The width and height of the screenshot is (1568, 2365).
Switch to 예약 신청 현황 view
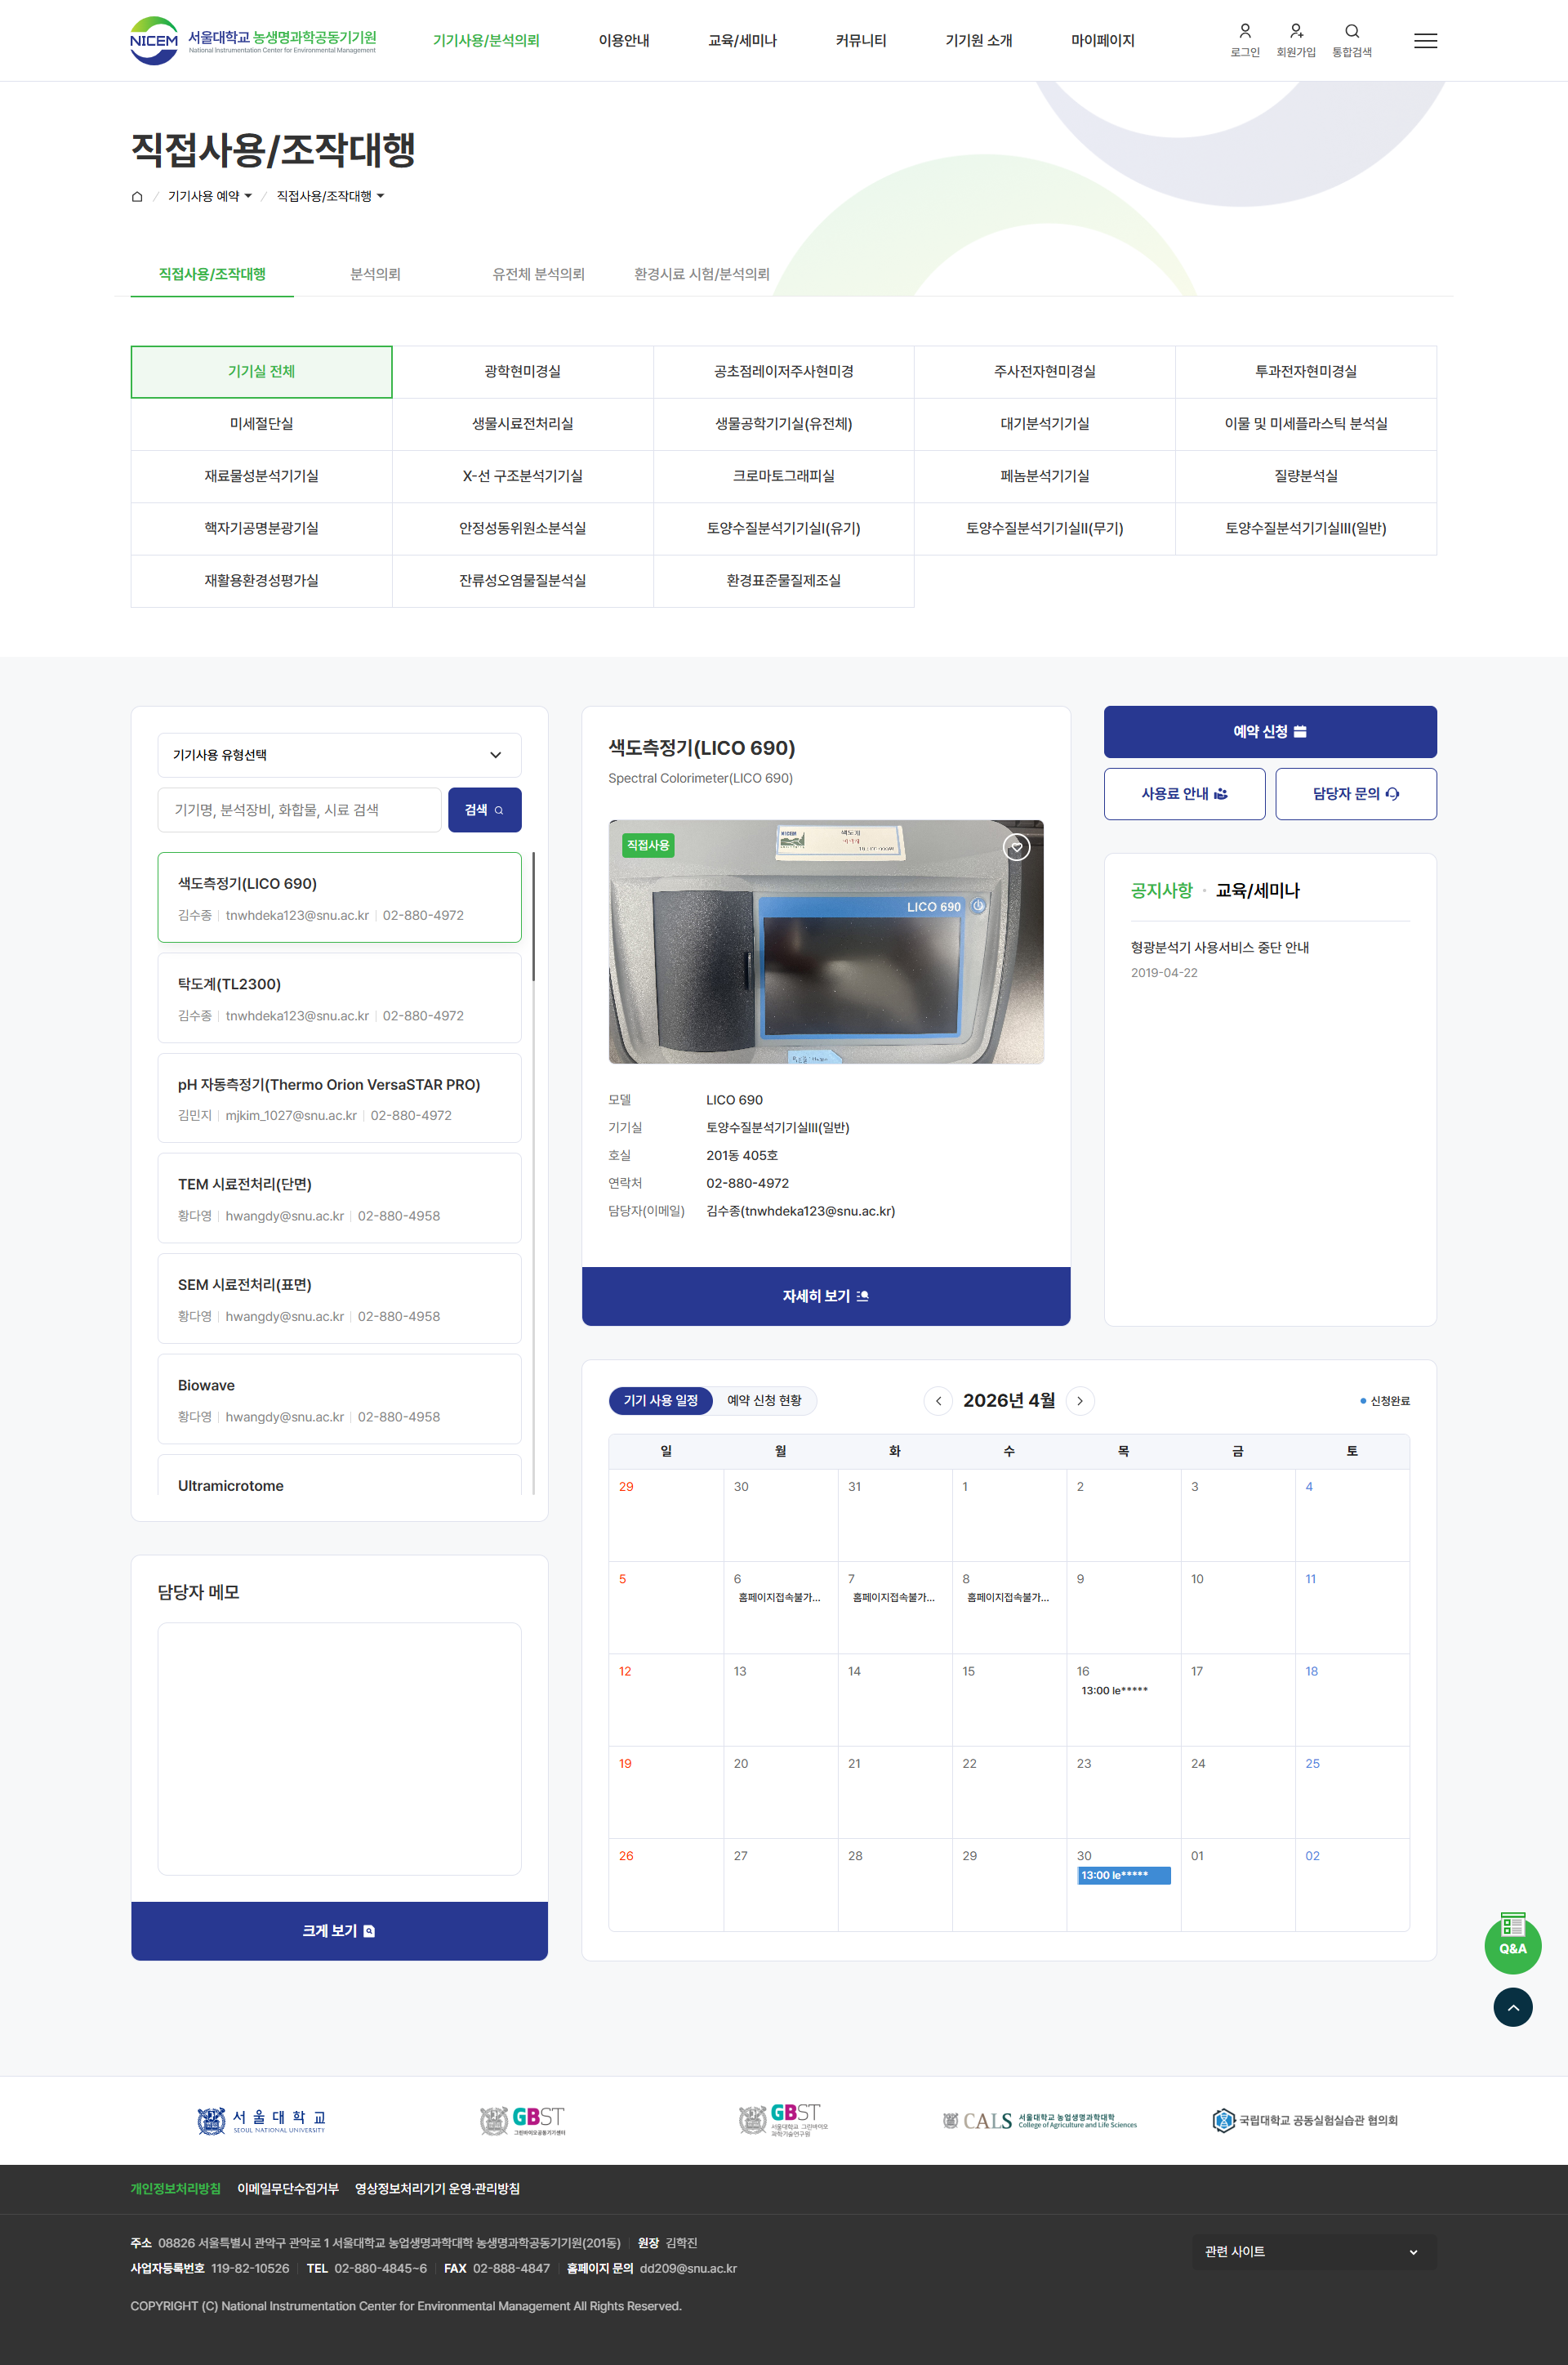click(x=764, y=1400)
